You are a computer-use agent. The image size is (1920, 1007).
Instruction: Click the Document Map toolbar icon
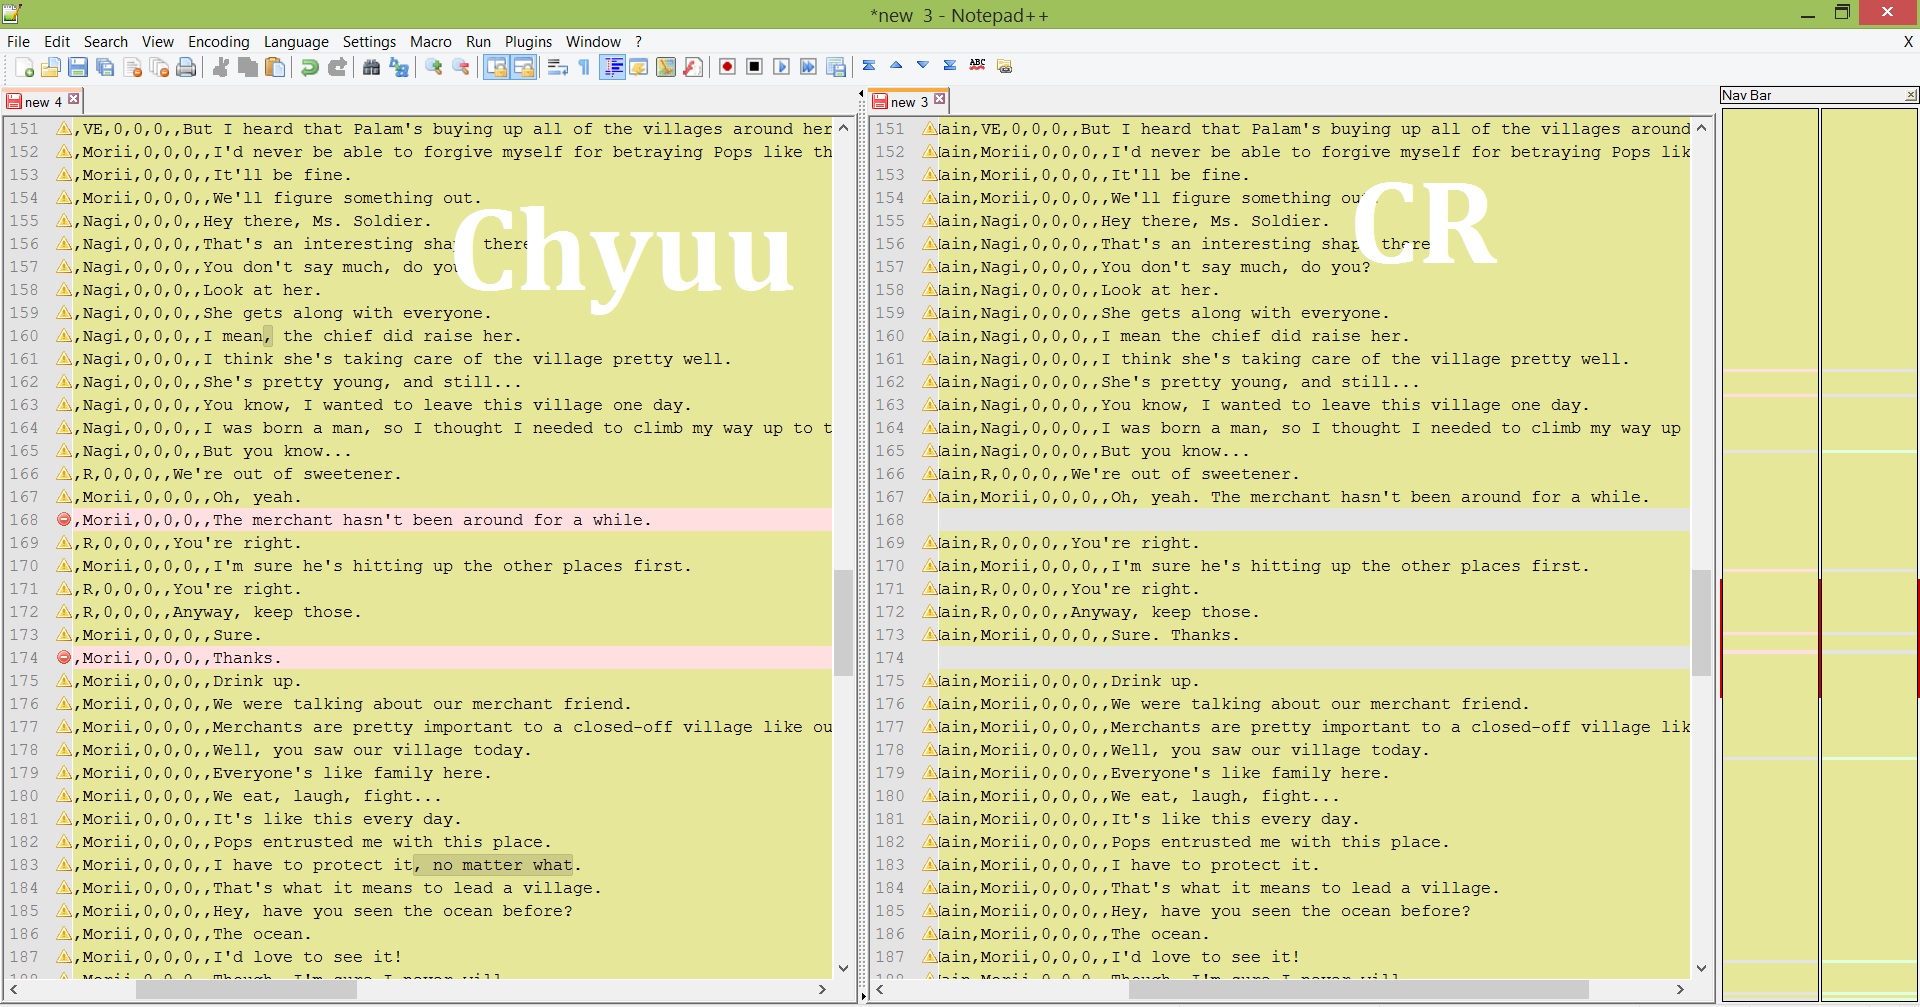666,67
